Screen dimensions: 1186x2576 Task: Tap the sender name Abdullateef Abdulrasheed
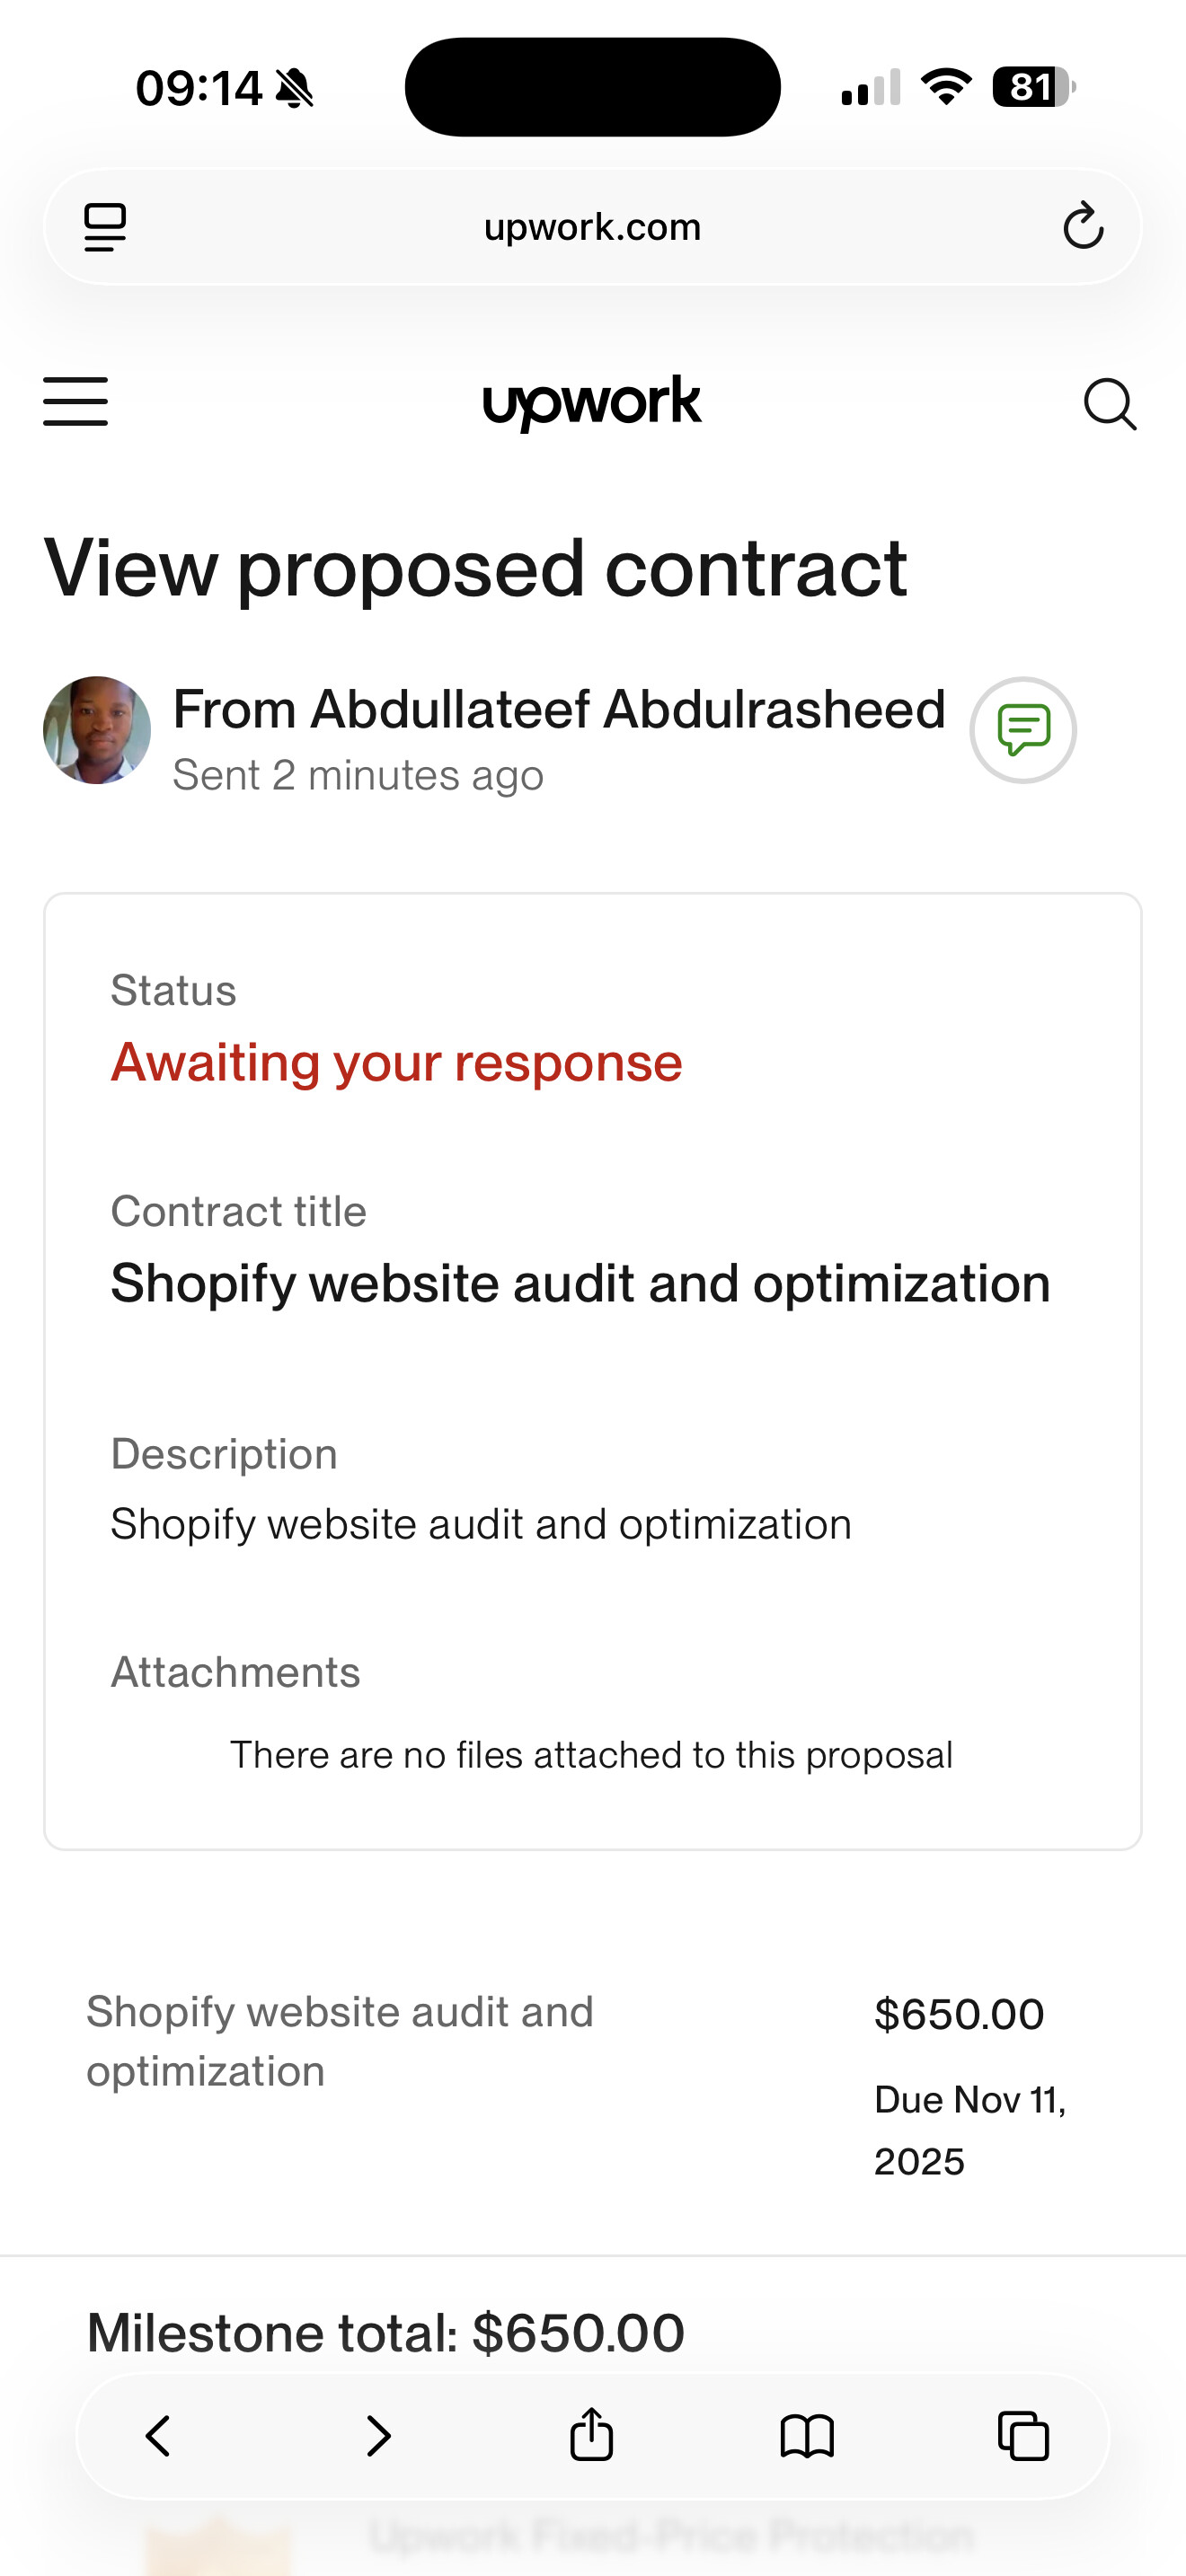click(559, 710)
